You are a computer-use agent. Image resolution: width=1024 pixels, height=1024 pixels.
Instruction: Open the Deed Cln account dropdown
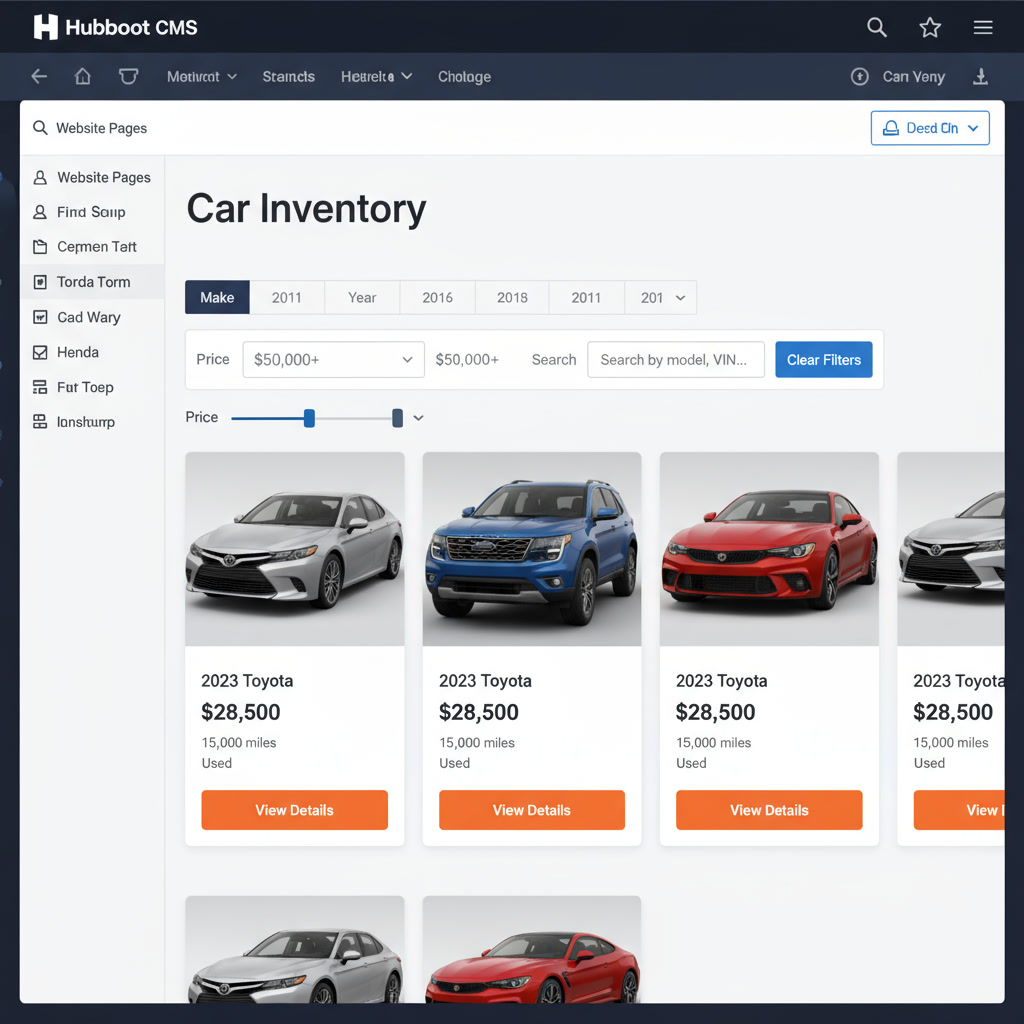[930, 128]
